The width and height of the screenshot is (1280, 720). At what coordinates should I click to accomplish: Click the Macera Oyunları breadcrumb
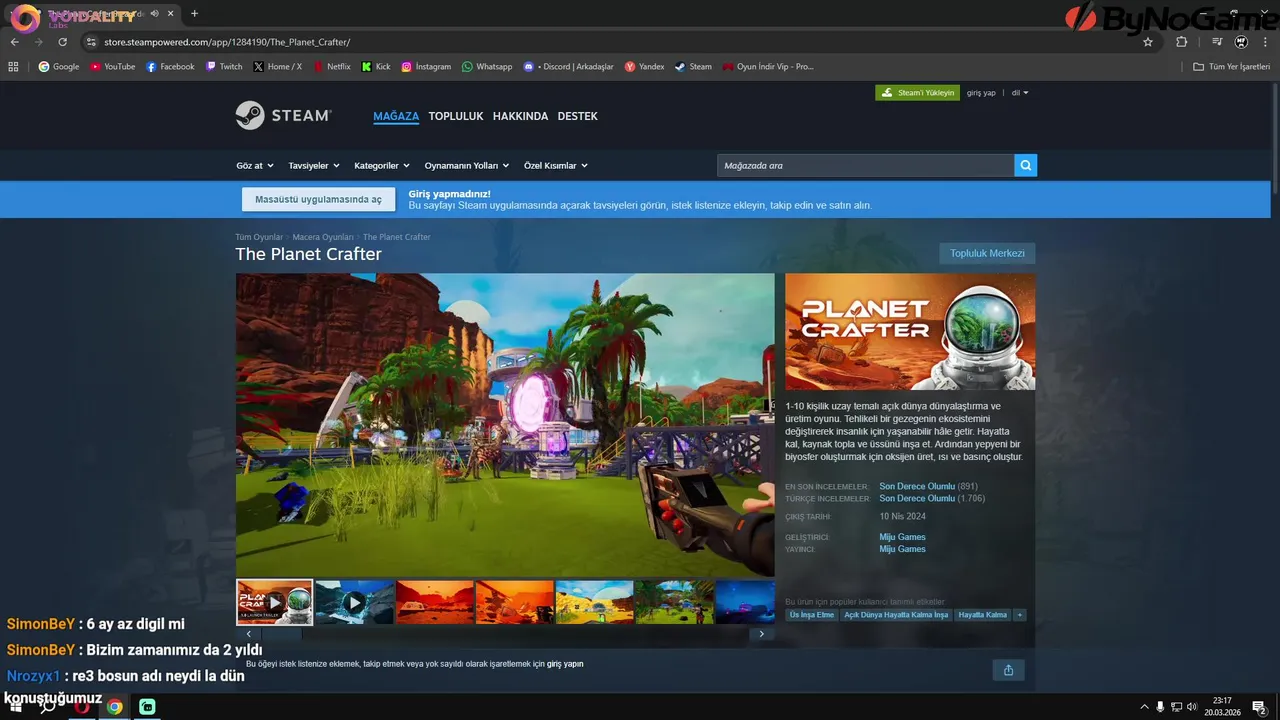tap(323, 237)
